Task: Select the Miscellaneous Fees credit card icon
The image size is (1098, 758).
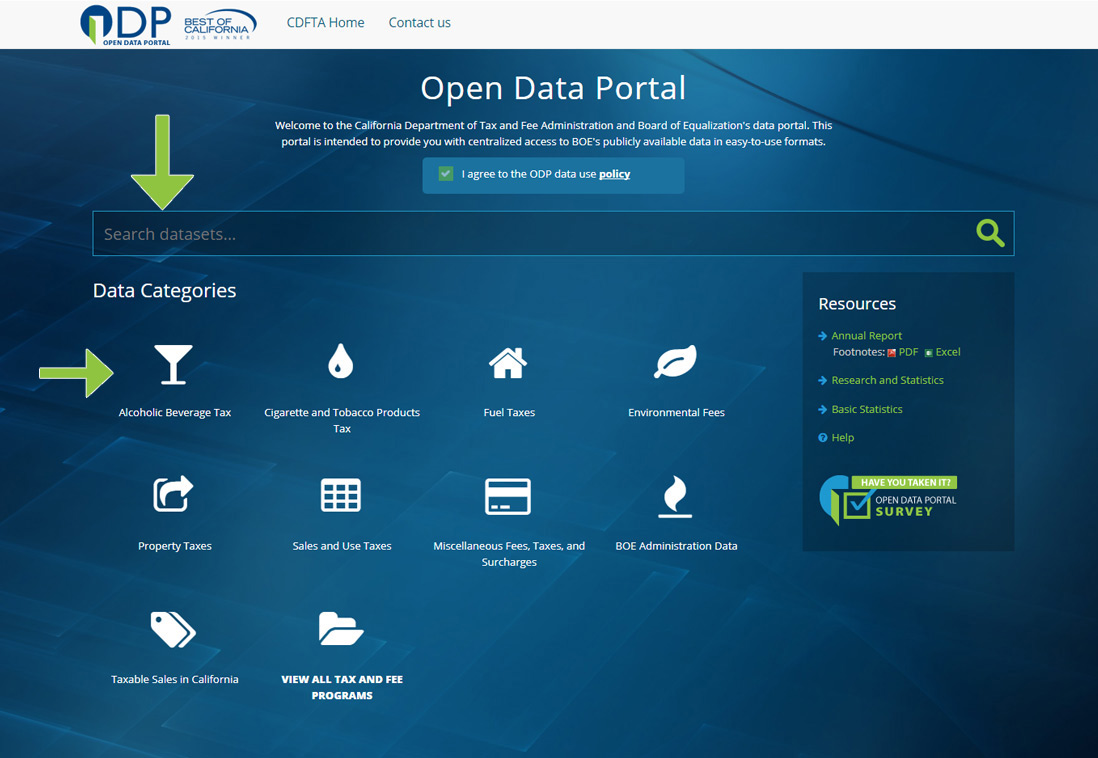Action: pos(508,496)
